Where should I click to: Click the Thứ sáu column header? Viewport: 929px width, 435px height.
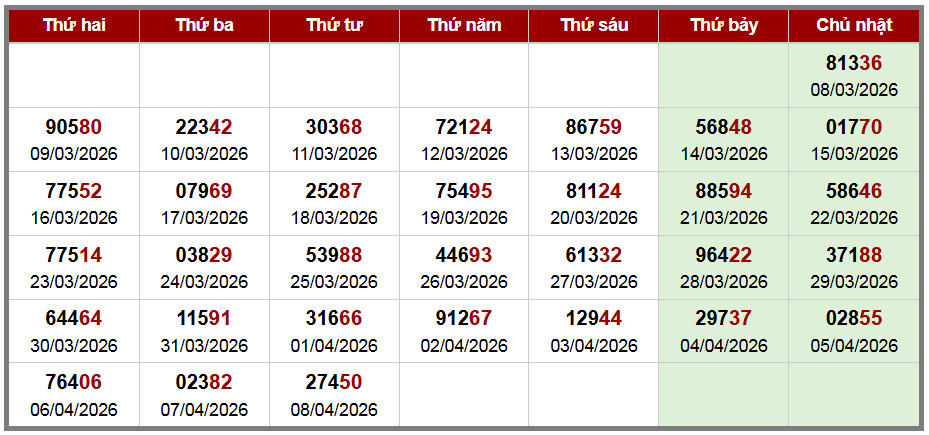tap(594, 26)
